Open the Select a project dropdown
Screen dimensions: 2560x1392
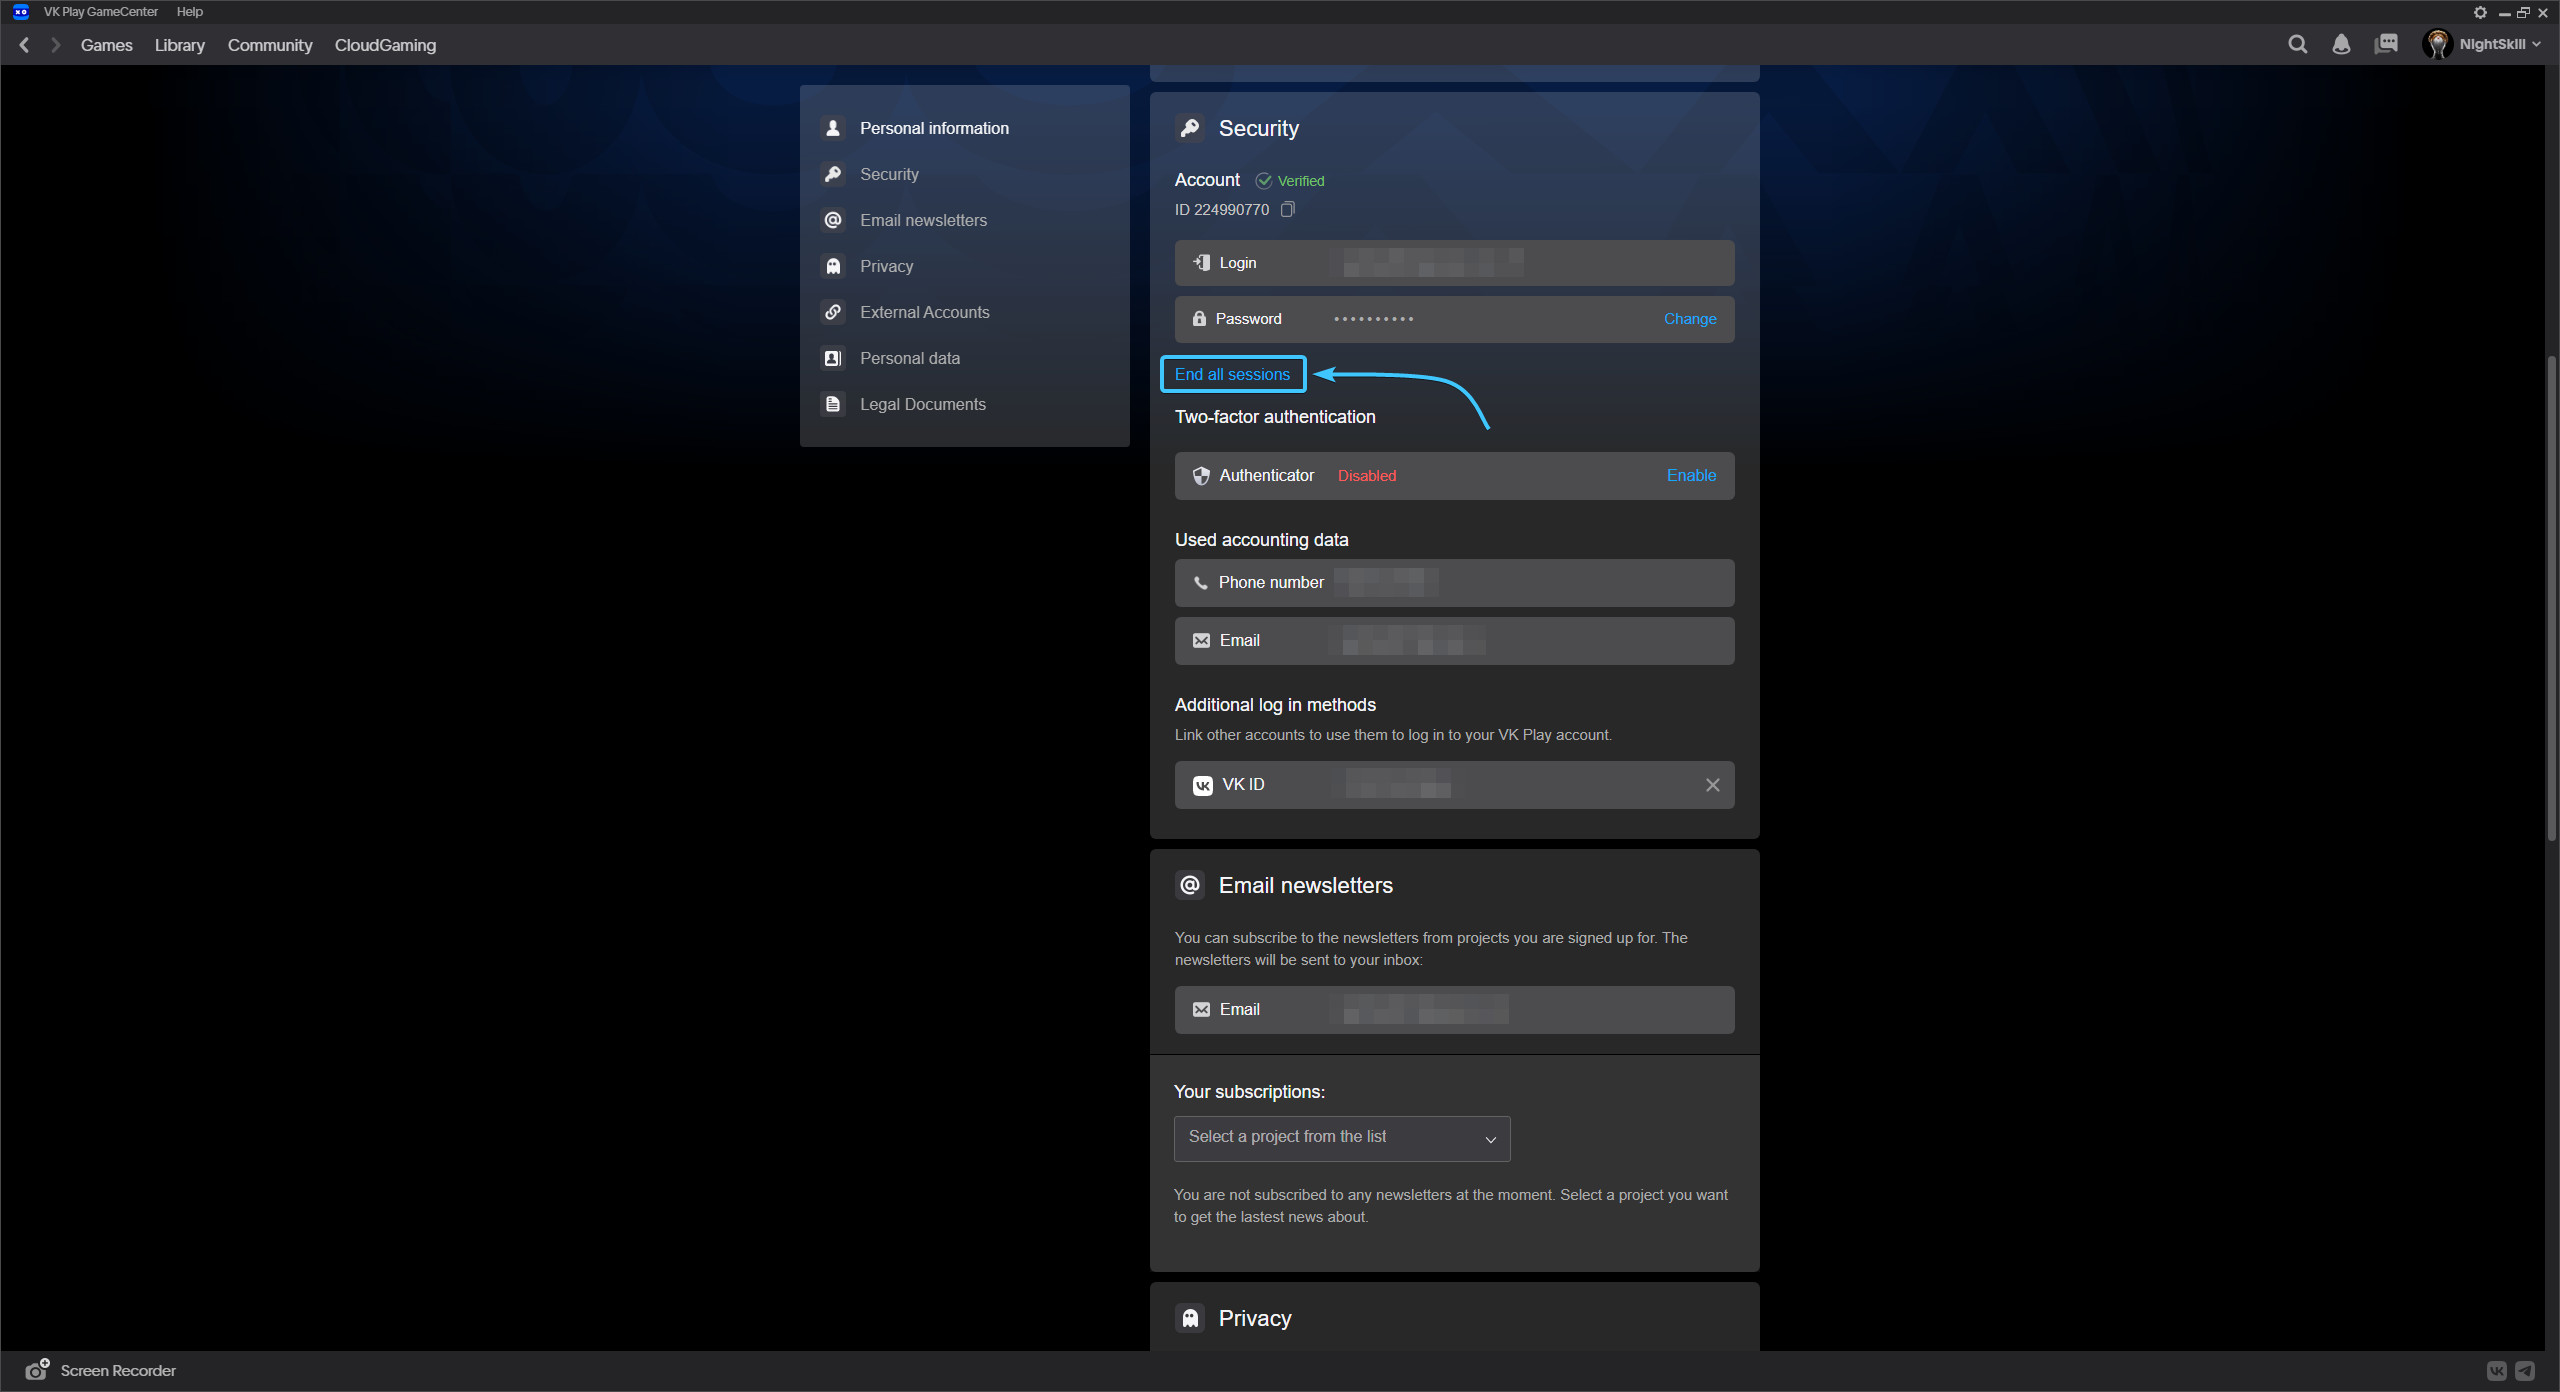coord(1341,1138)
